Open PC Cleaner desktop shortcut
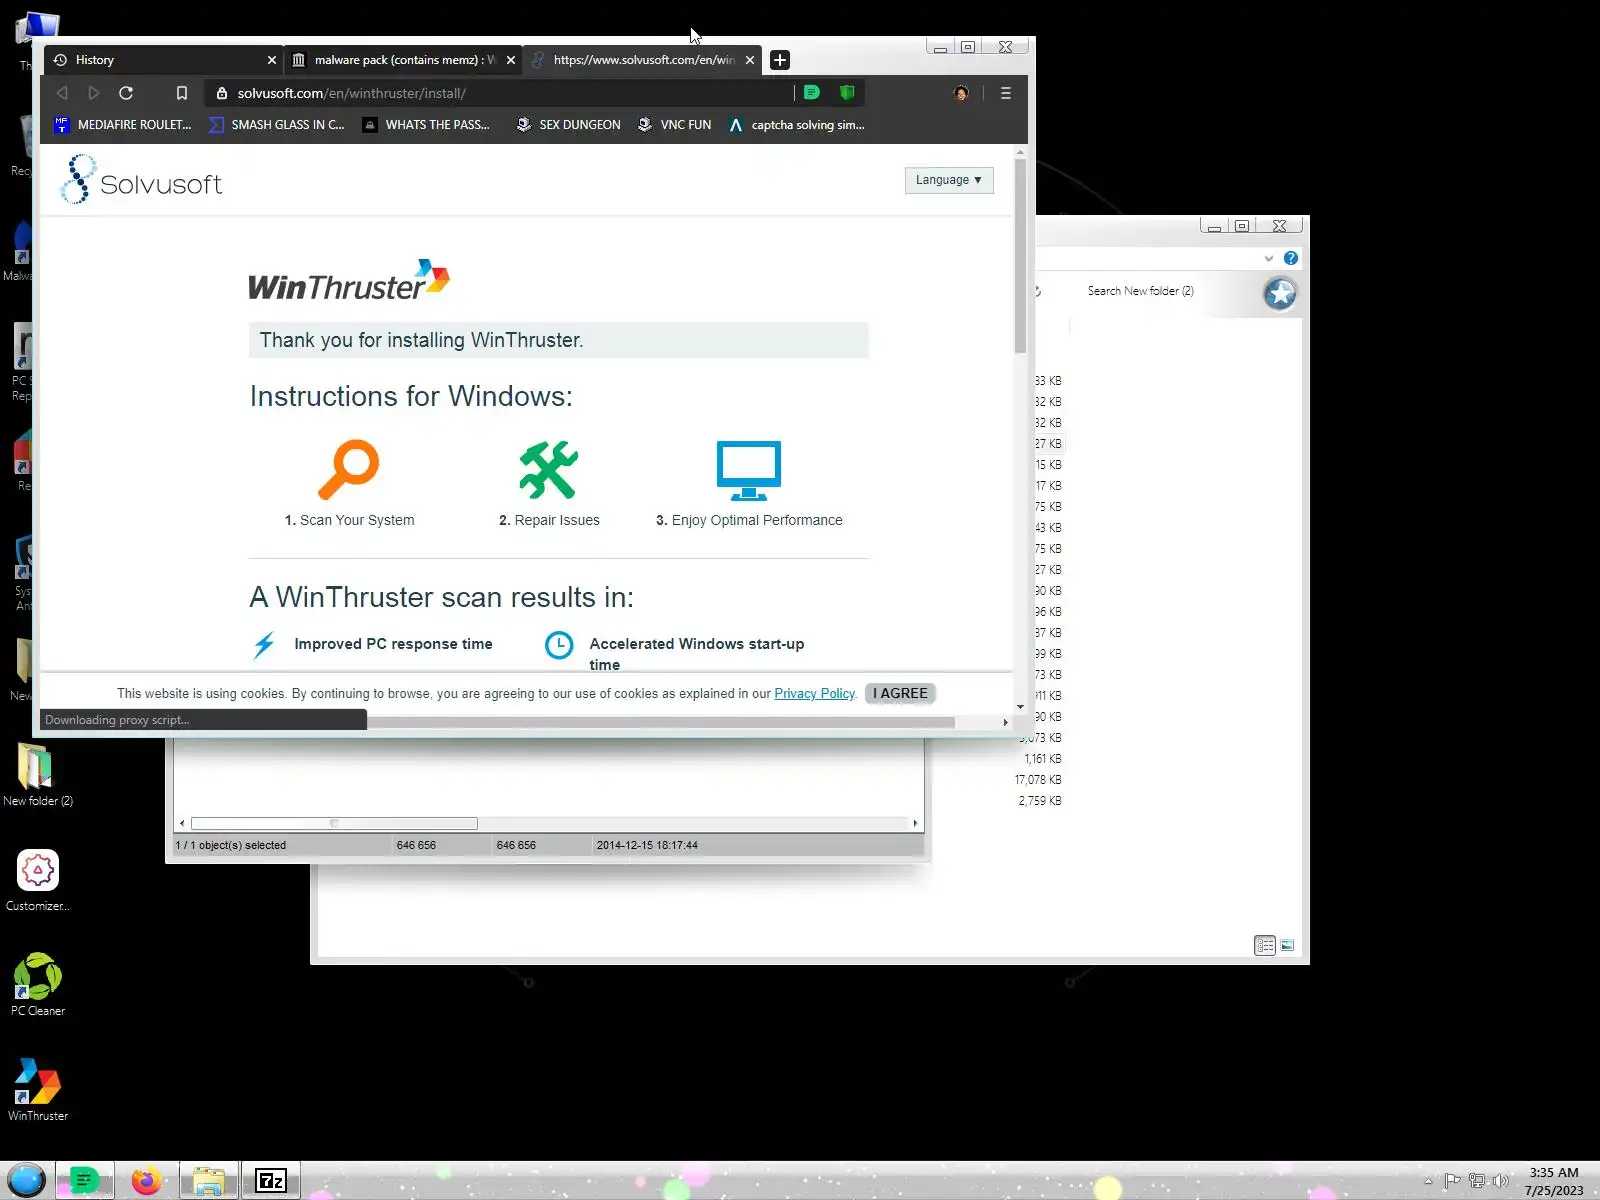The image size is (1600, 1200). pos(38,986)
